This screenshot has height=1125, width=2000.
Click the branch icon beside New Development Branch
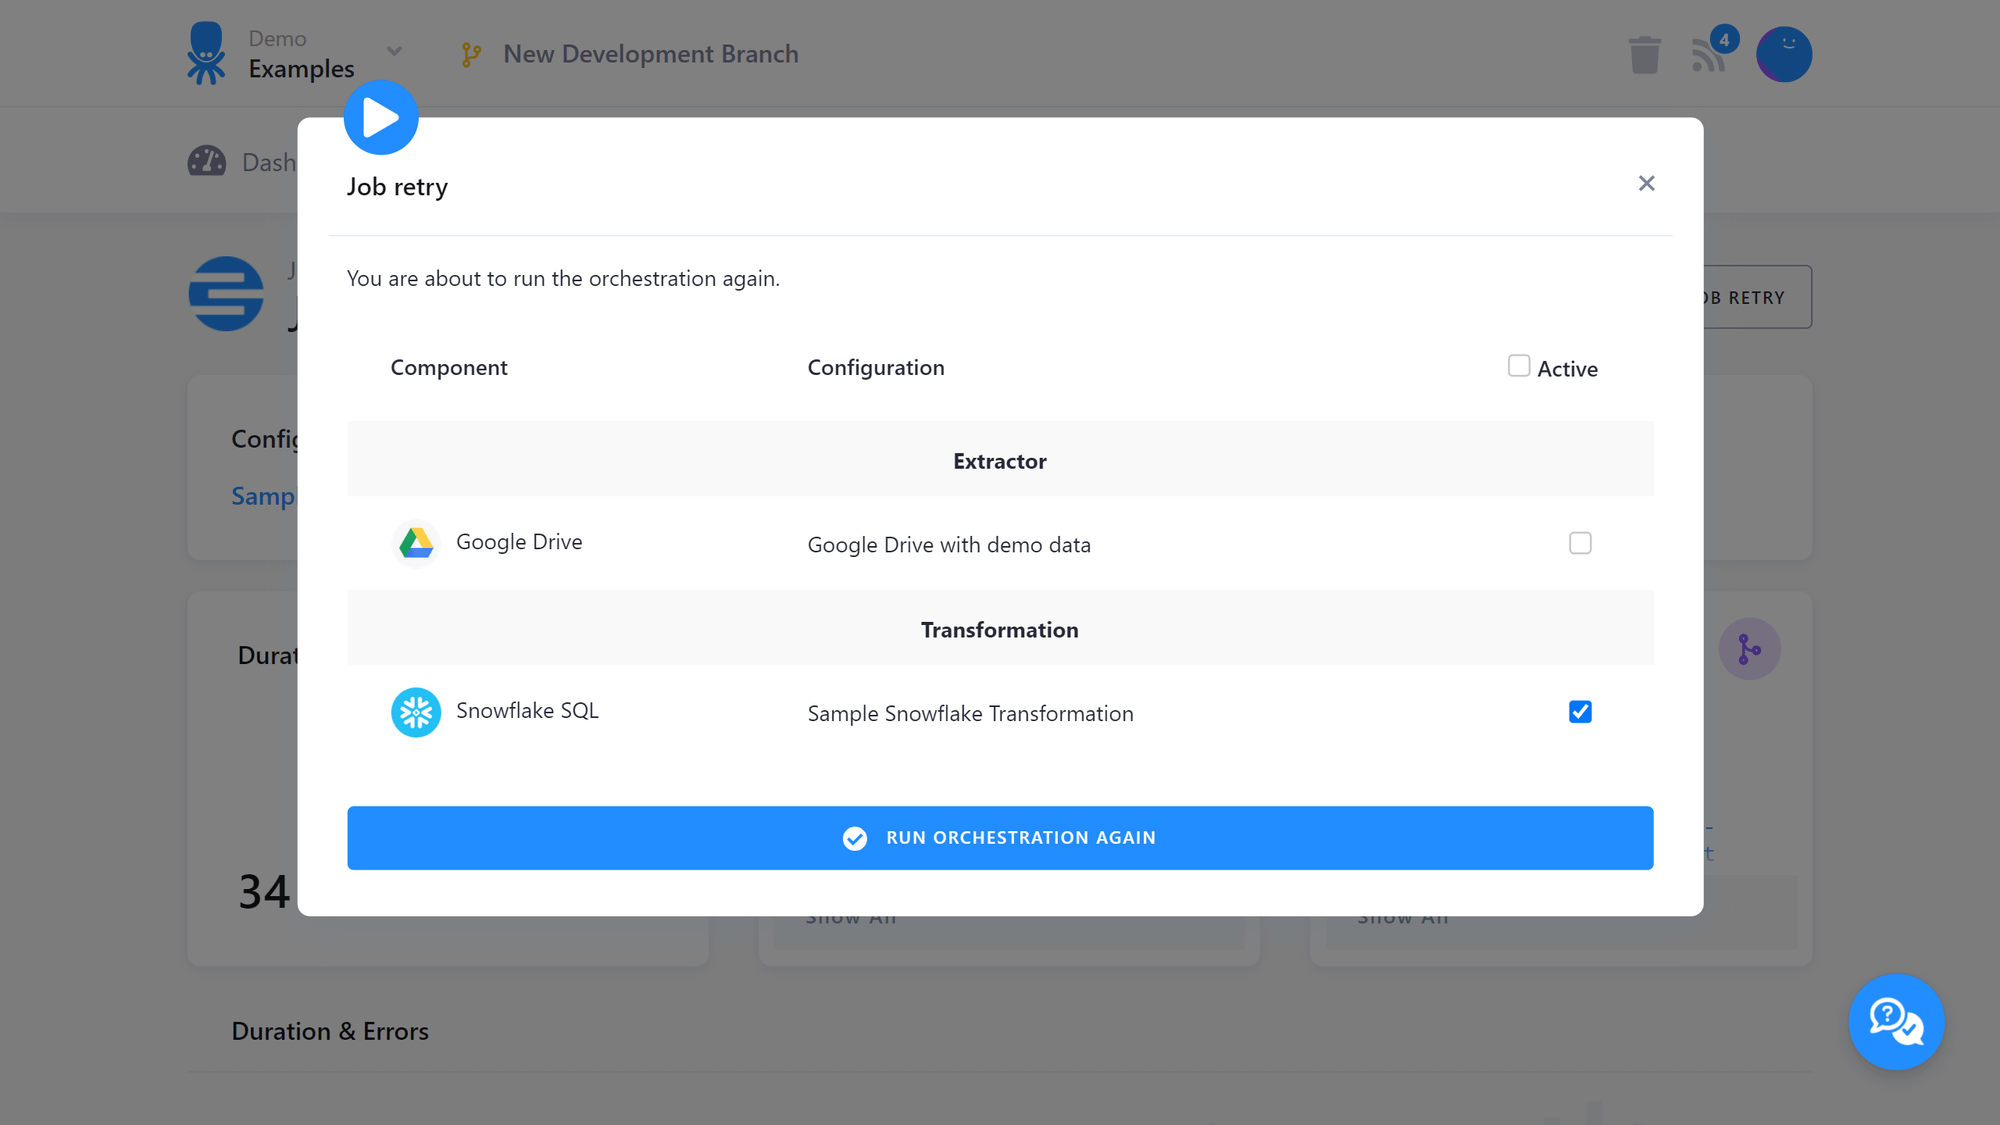click(x=471, y=55)
